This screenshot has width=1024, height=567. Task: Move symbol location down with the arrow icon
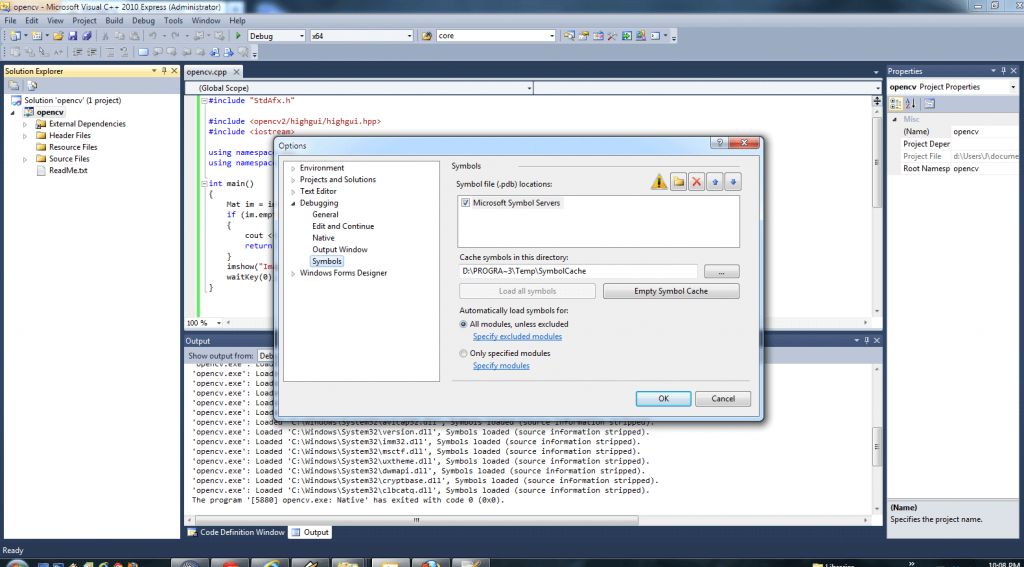click(733, 182)
